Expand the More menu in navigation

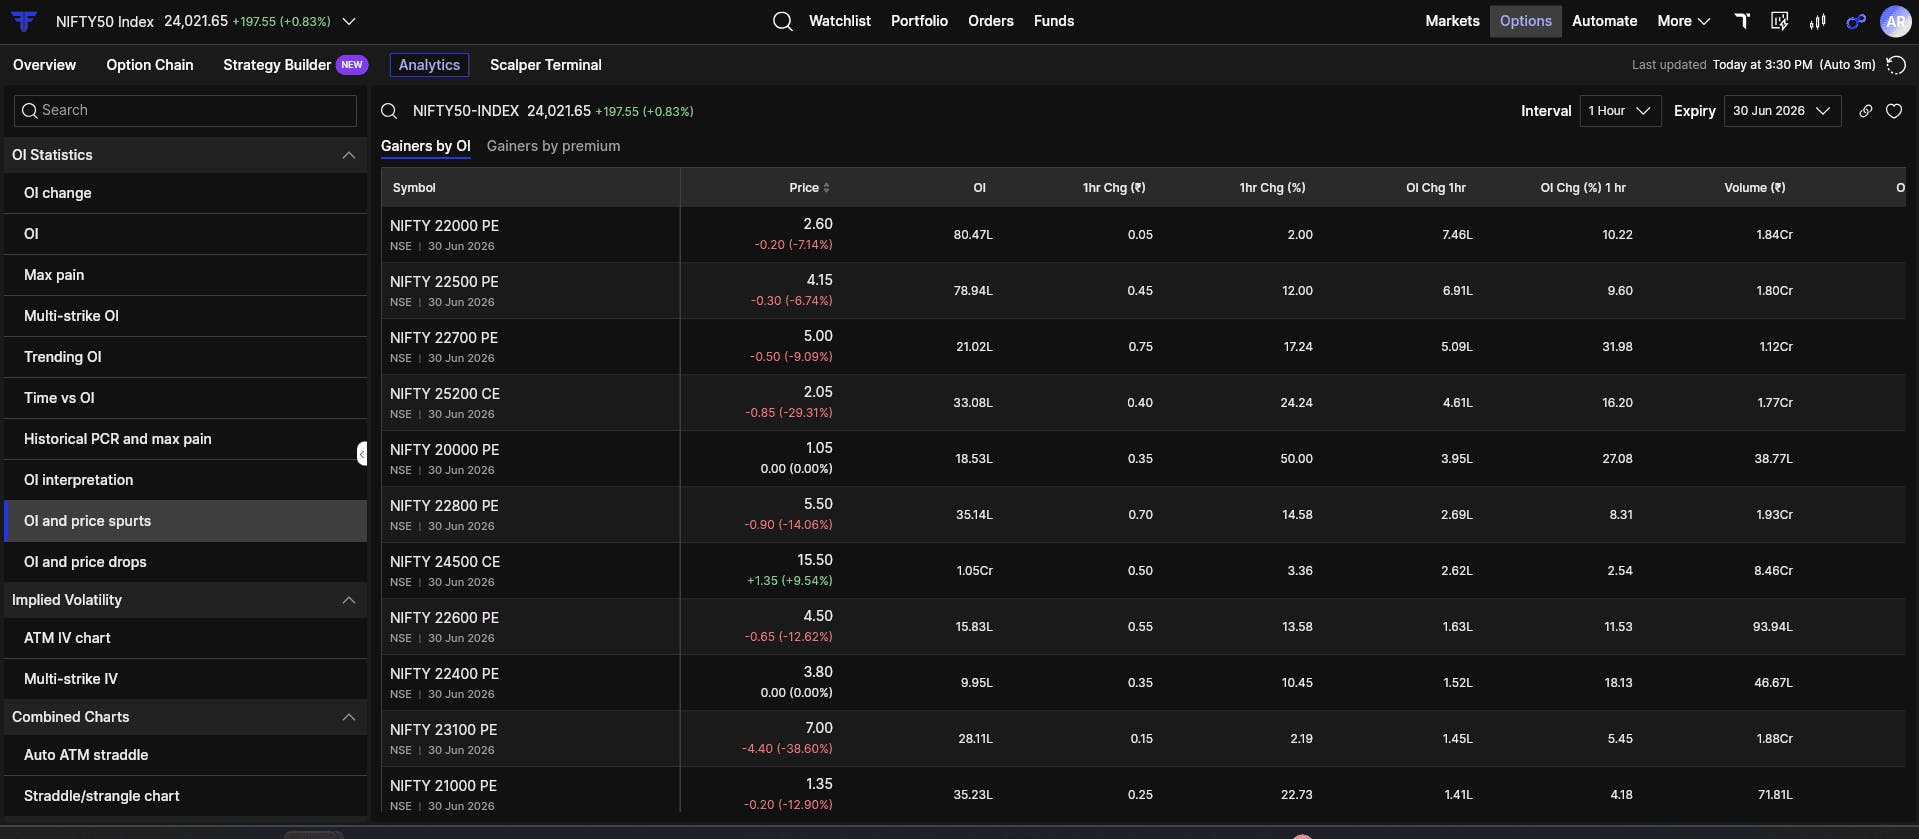pos(1684,21)
